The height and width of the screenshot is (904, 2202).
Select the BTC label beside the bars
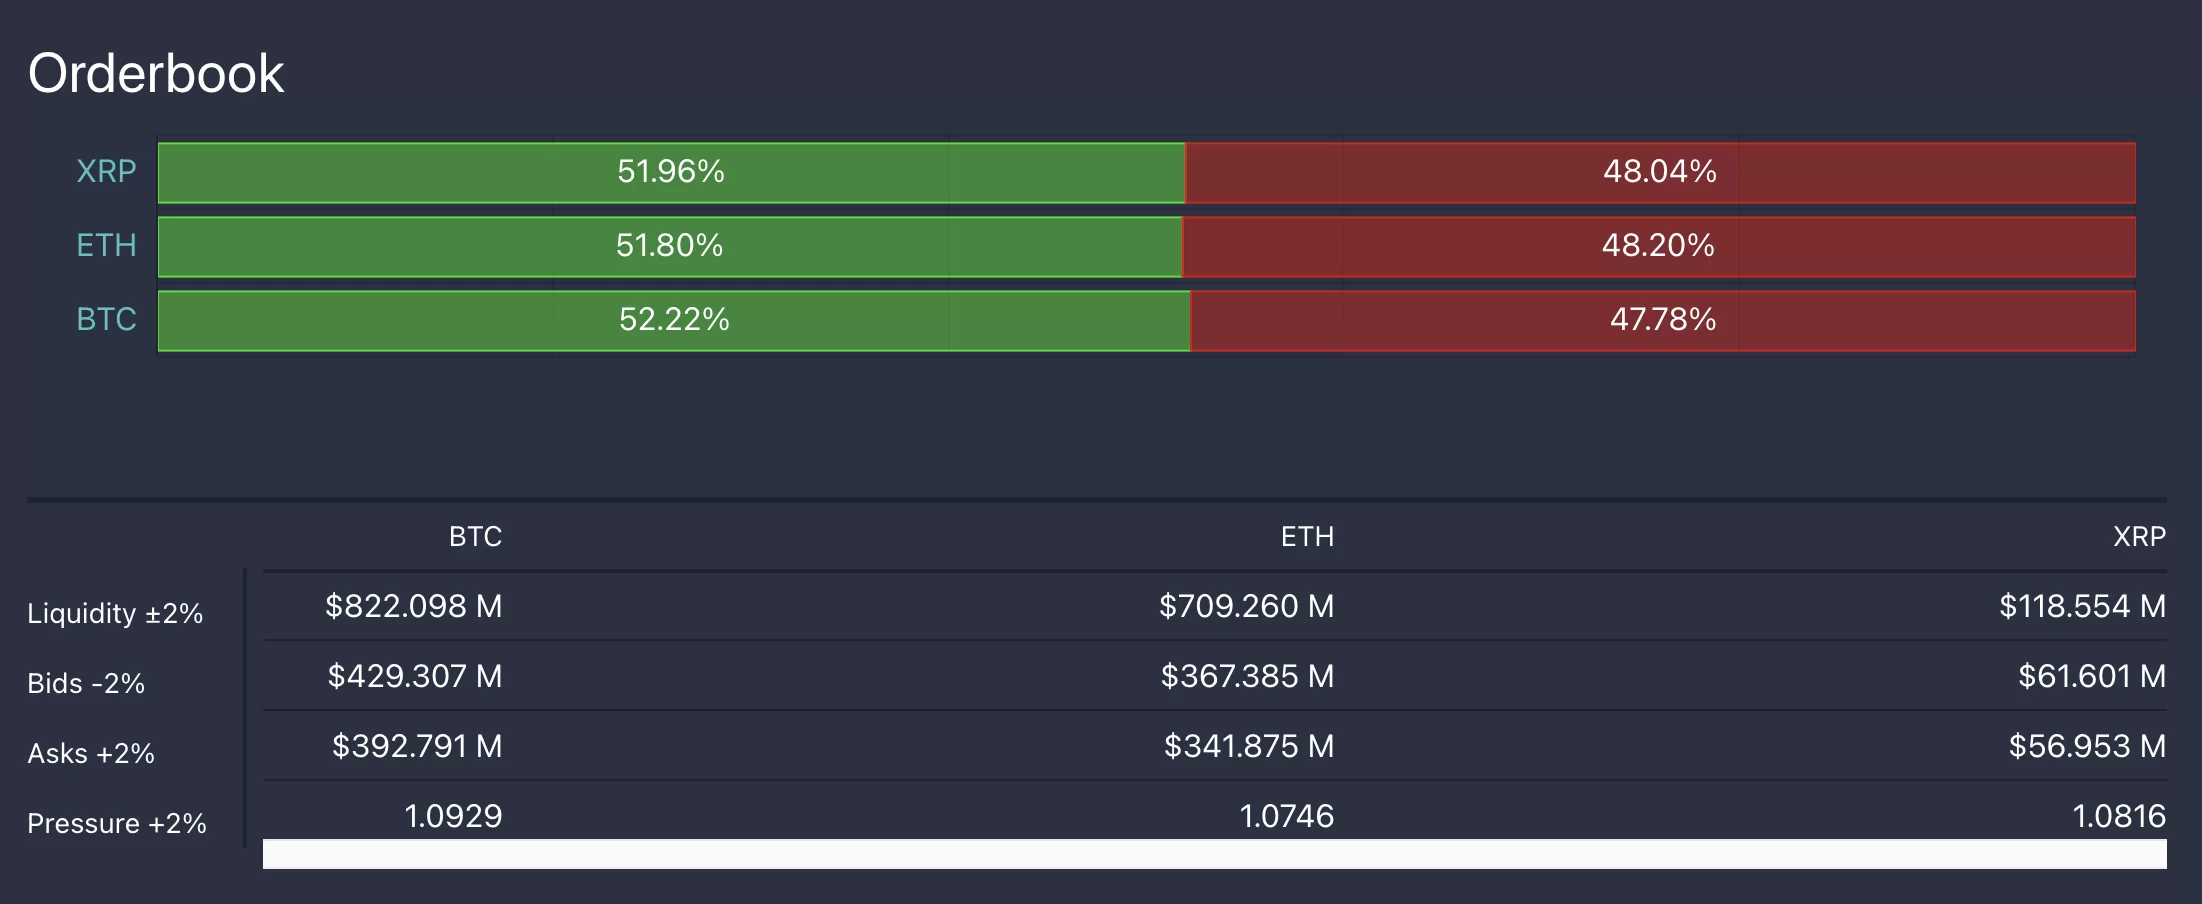106,320
